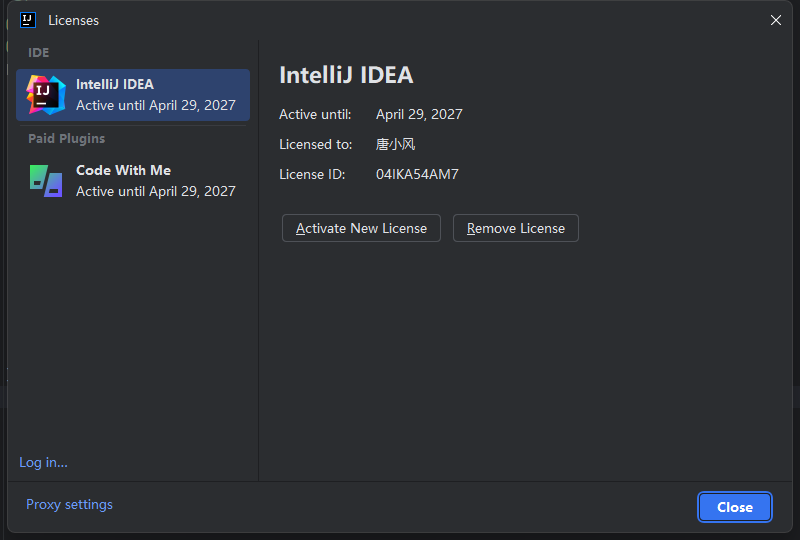The height and width of the screenshot is (540, 800).
Task: Click the IntelliJ IDEA heading in details pane
Action: coord(346,75)
